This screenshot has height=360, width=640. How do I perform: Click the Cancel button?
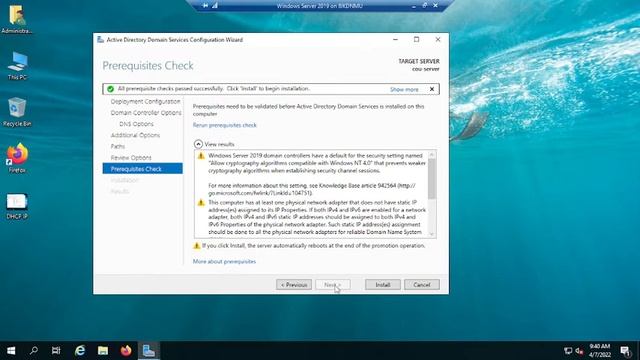pos(422,284)
